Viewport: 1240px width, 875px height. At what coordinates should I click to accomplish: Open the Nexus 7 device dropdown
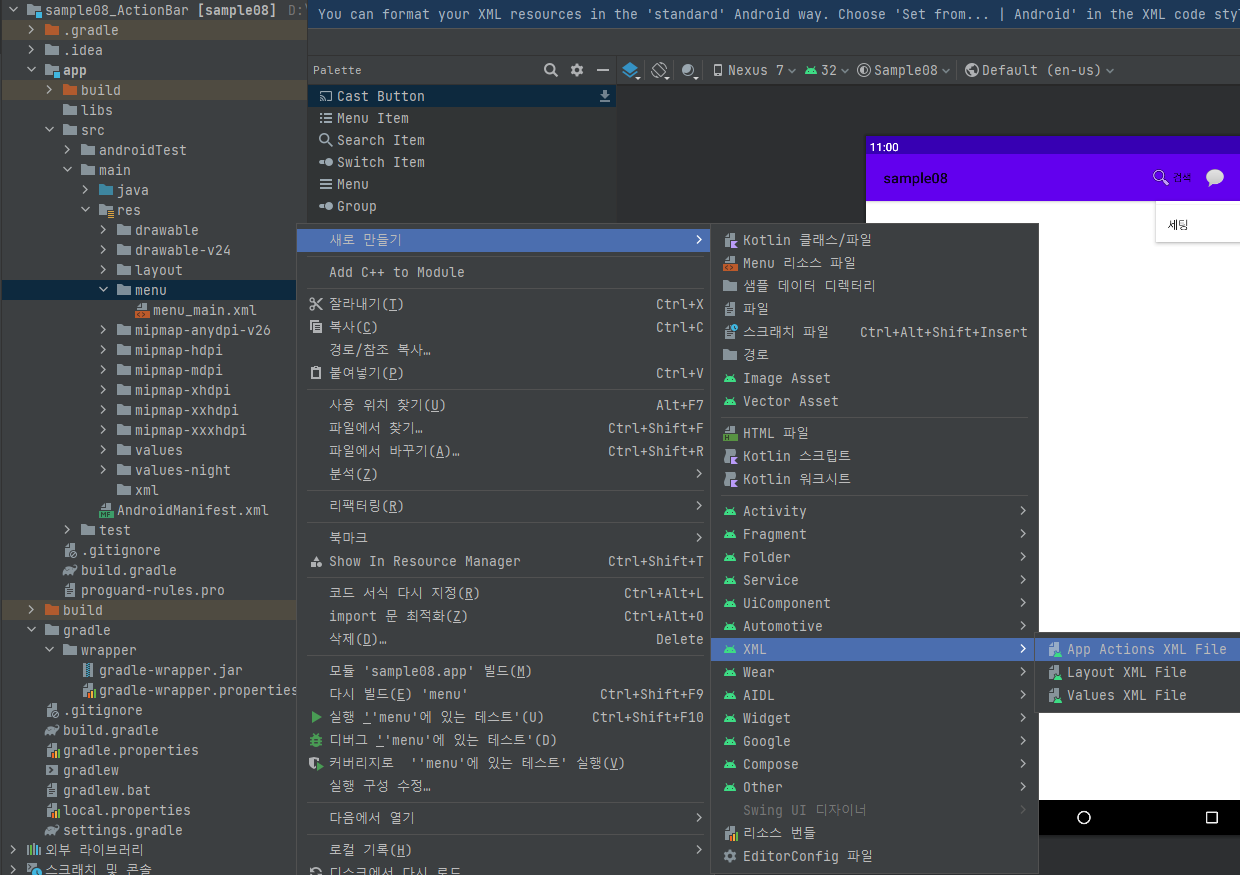tap(754, 70)
